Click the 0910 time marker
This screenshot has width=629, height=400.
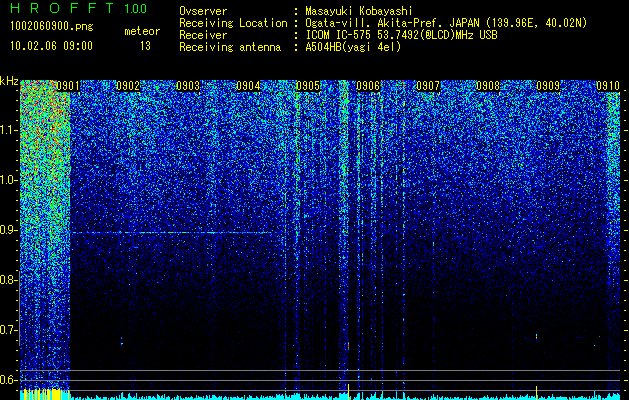click(608, 86)
